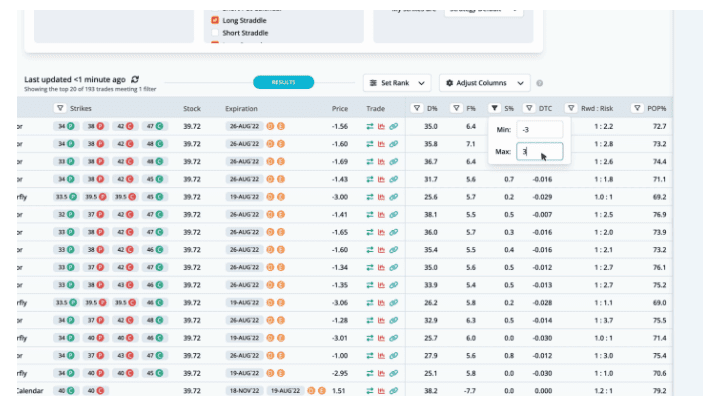Click the Max filter input field
Screen dimensions: 714x410
[540, 152]
